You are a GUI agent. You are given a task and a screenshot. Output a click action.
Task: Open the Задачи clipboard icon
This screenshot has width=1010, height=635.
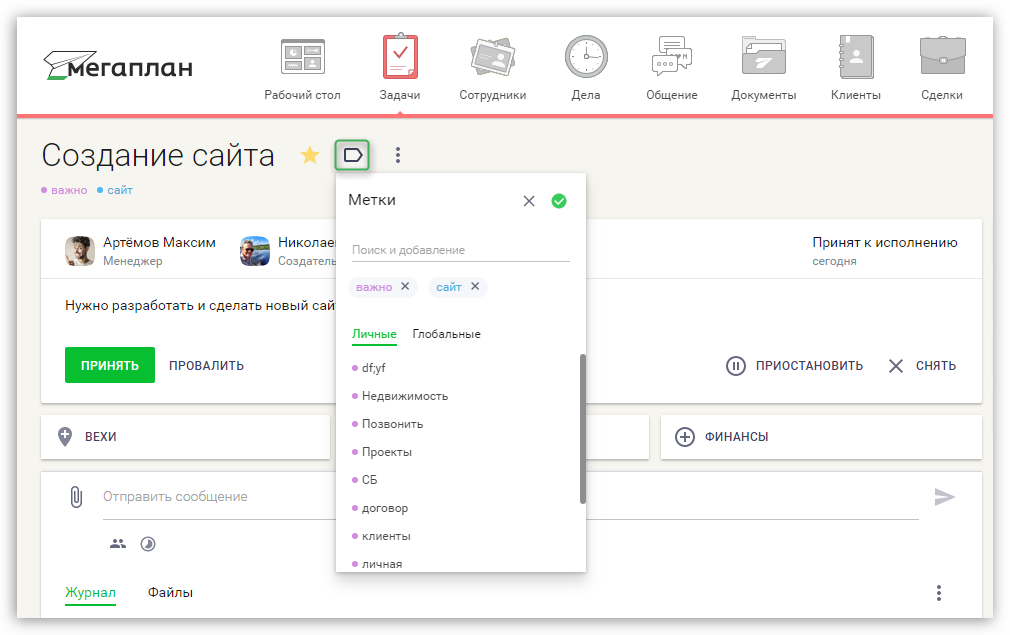pyautogui.click(x=400, y=56)
